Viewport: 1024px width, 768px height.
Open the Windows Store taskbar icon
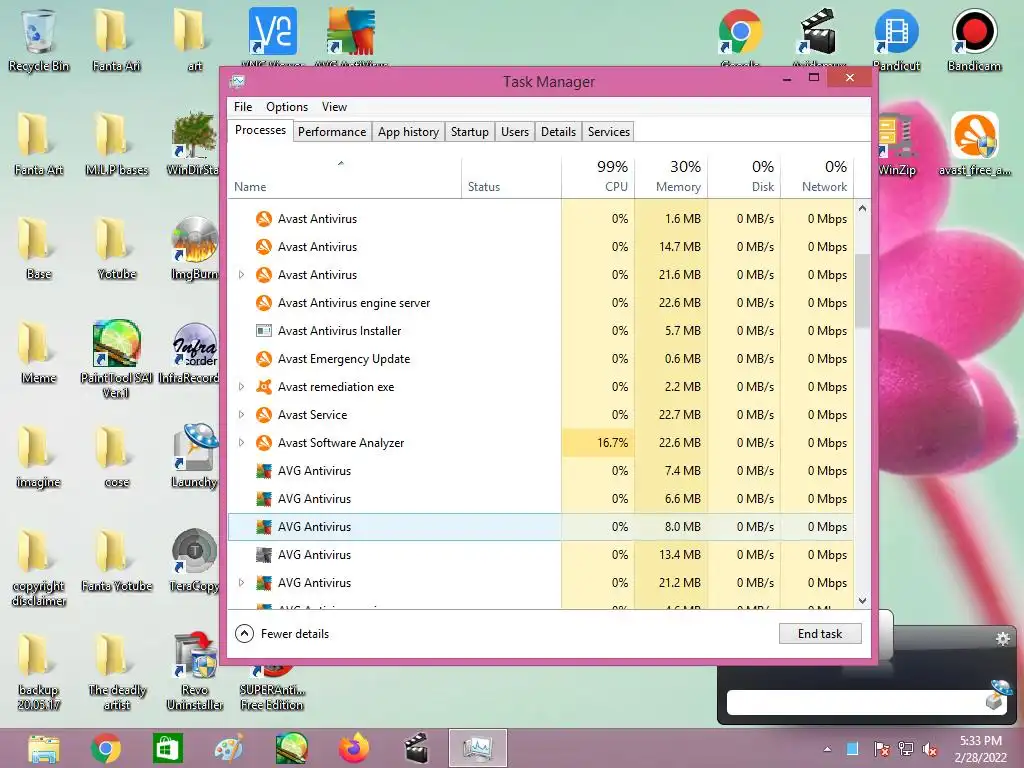click(x=168, y=748)
